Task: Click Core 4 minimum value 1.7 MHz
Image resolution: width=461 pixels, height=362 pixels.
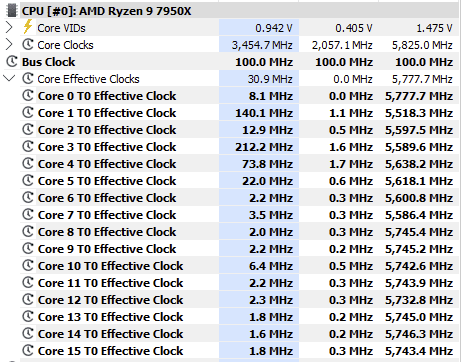Action: (x=351, y=164)
